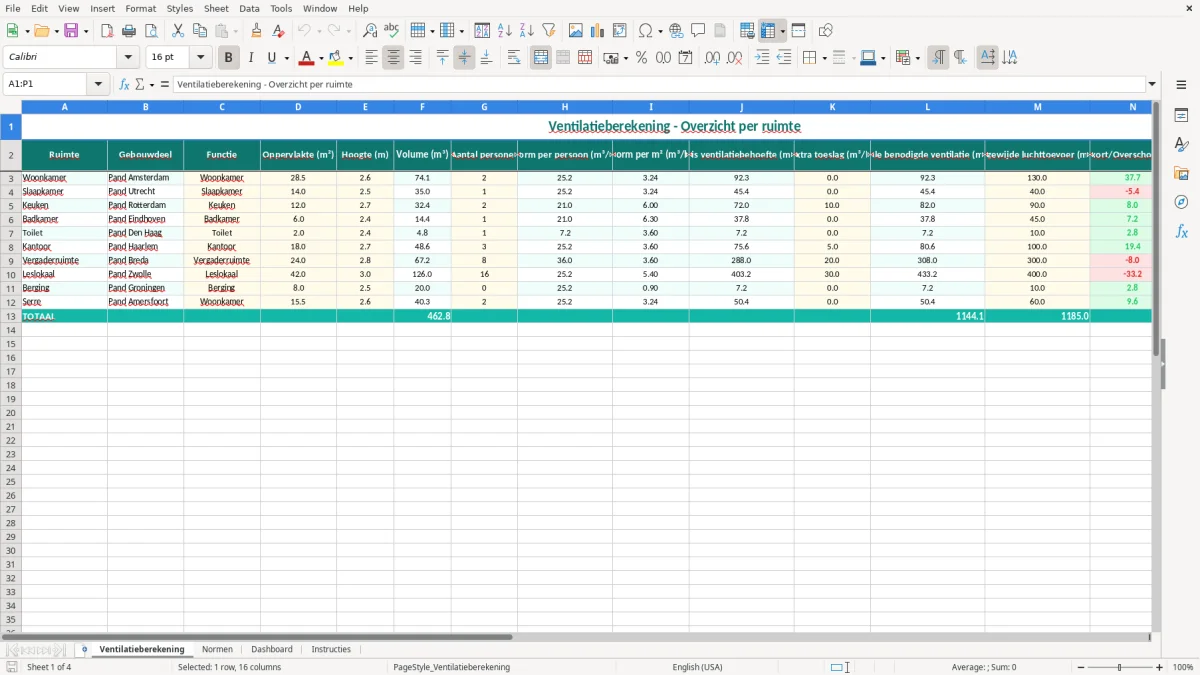Click the Sort Ascending icon

[x=505, y=31]
